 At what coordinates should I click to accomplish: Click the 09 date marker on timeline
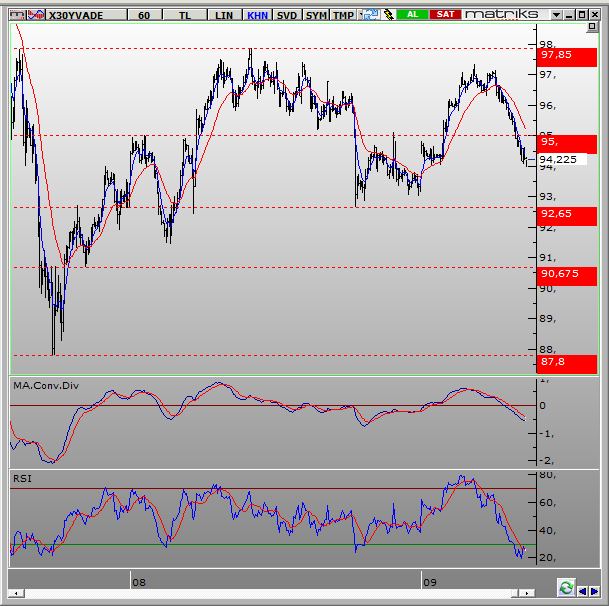[430, 582]
